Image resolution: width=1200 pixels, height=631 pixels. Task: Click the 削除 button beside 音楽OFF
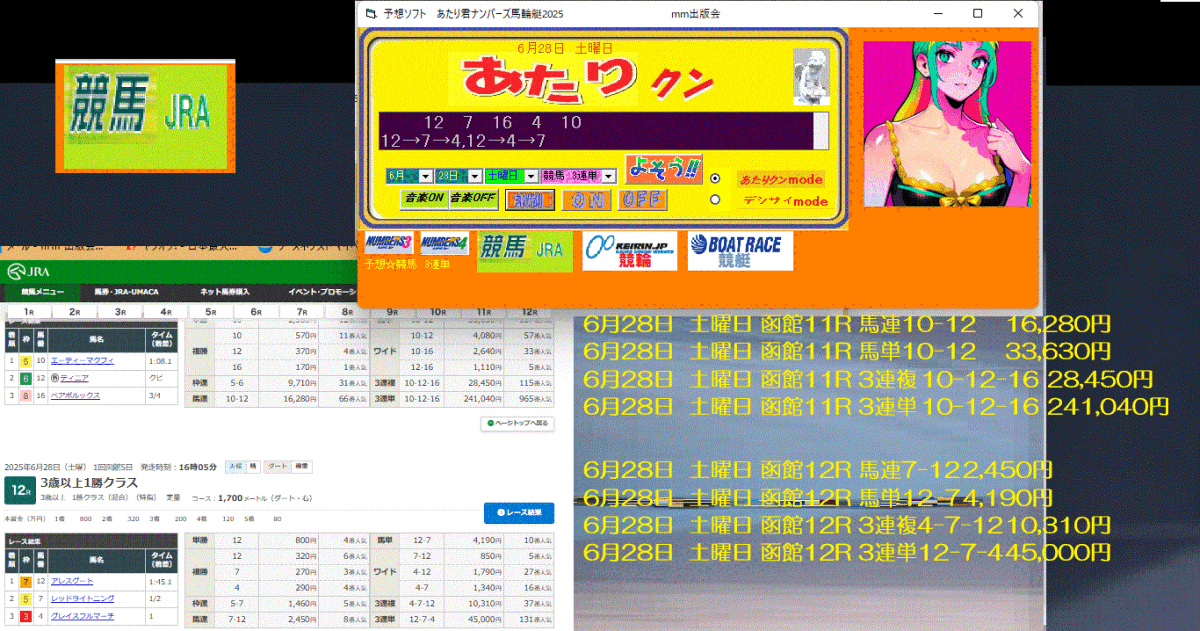530,200
